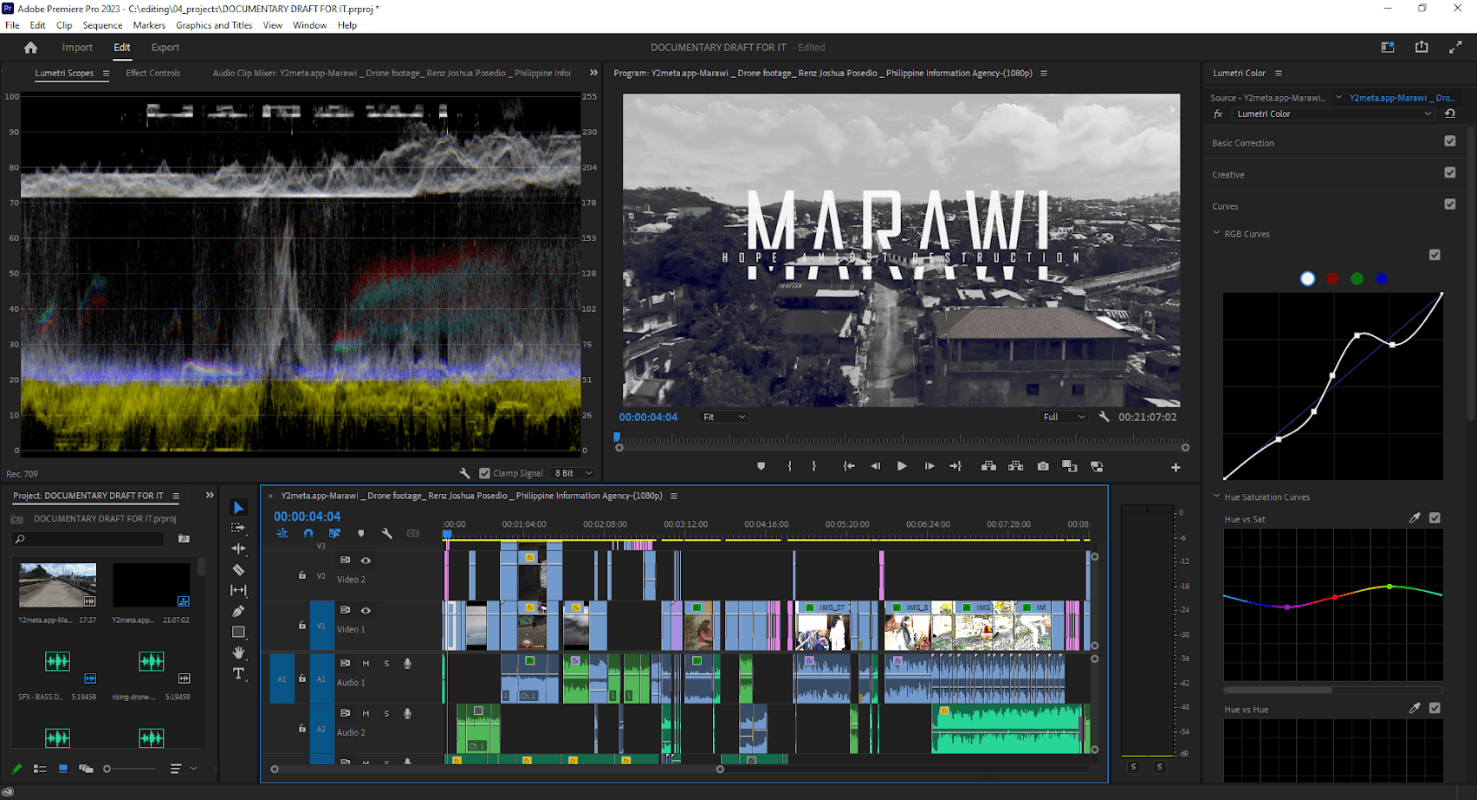The height and width of the screenshot is (800, 1477).
Task: Go to In point in Program monitor
Action: point(849,466)
